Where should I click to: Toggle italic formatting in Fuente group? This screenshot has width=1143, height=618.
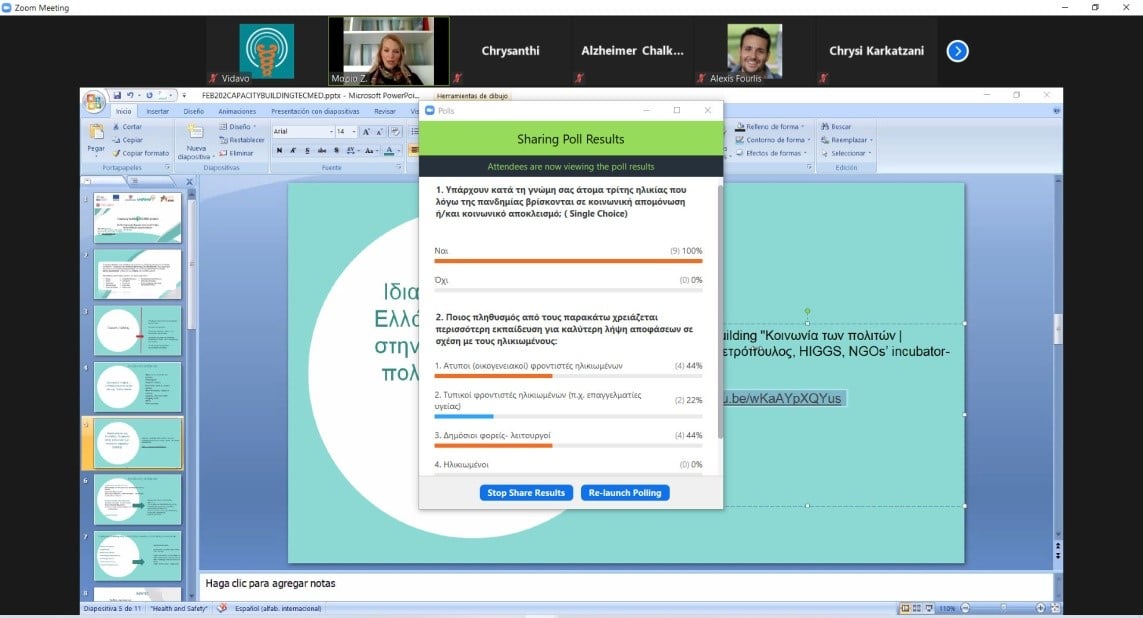tap(293, 151)
